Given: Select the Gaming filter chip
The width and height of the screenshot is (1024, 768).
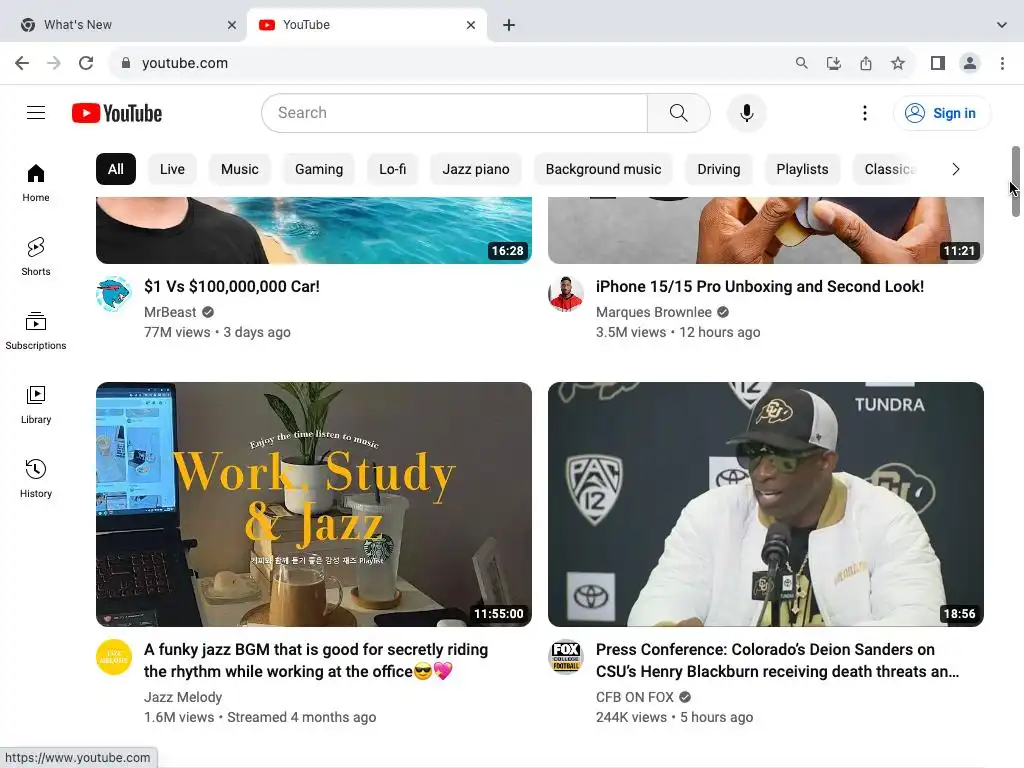Looking at the screenshot, I should [x=319, y=169].
